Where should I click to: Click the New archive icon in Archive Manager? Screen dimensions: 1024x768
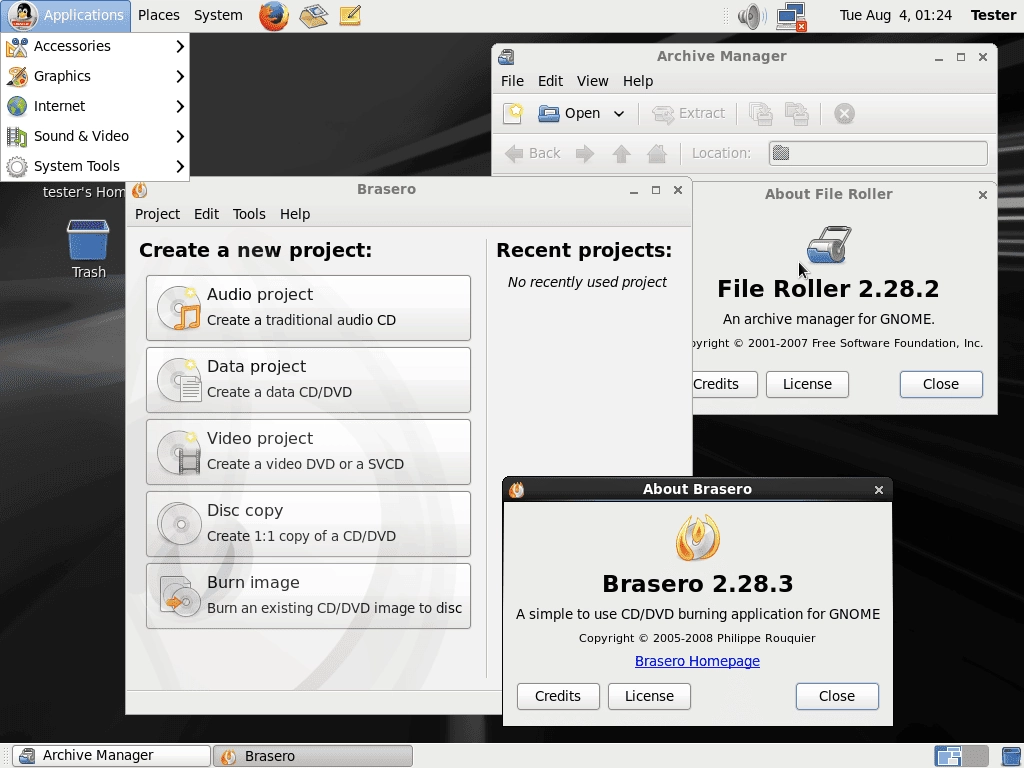coord(514,114)
